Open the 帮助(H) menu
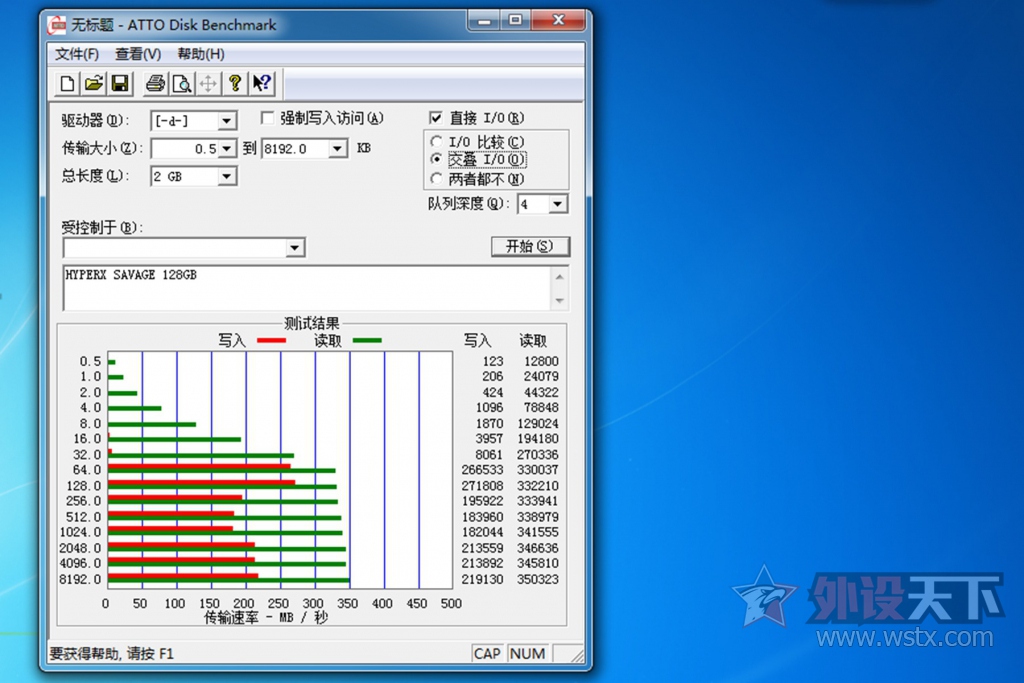The height and width of the screenshot is (683, 1024). [201, 54]
